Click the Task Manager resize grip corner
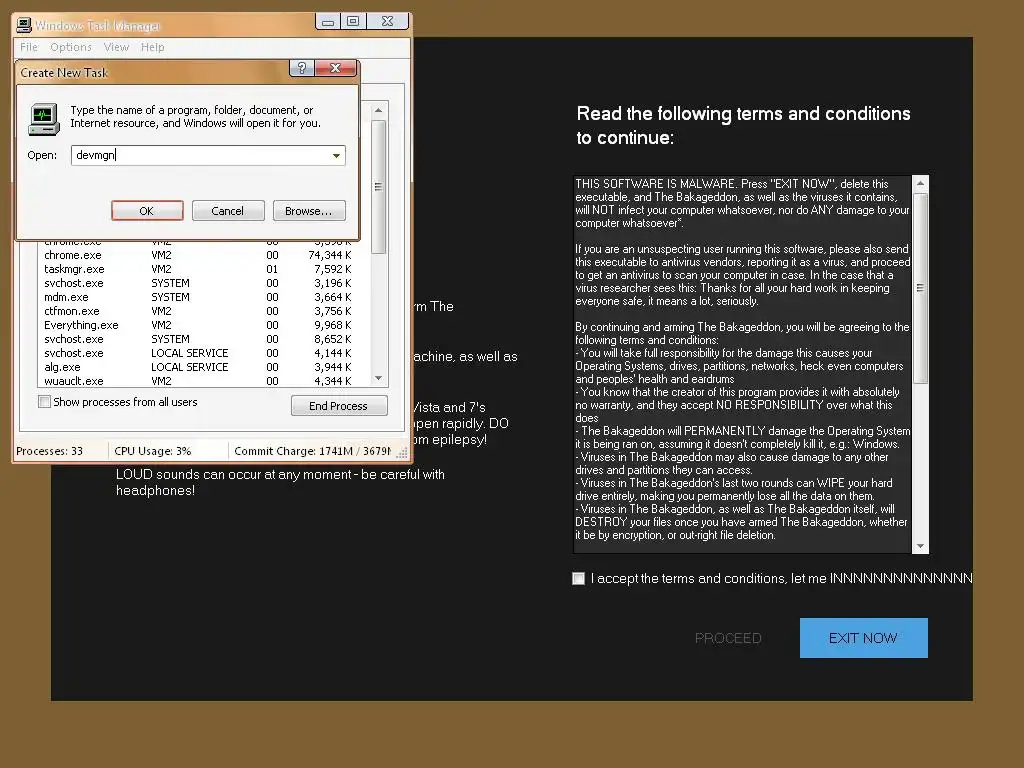The height and width of the screenshot is (768, 1024). click(402, 452)
